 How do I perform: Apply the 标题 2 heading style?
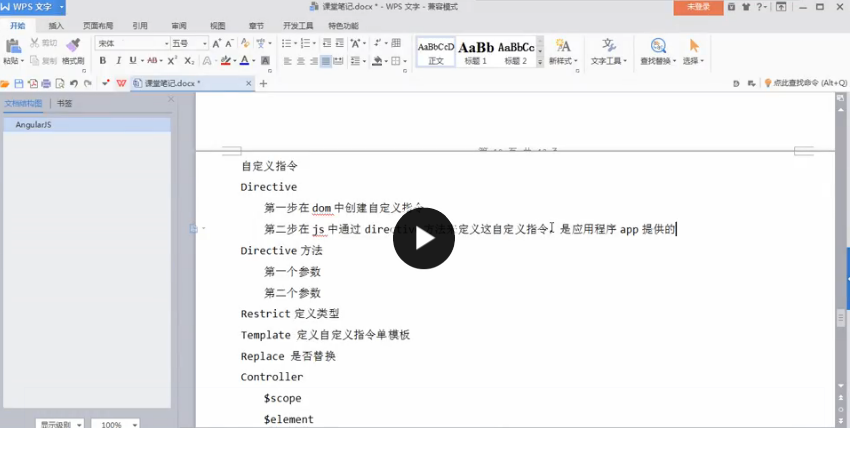(516, 53)
